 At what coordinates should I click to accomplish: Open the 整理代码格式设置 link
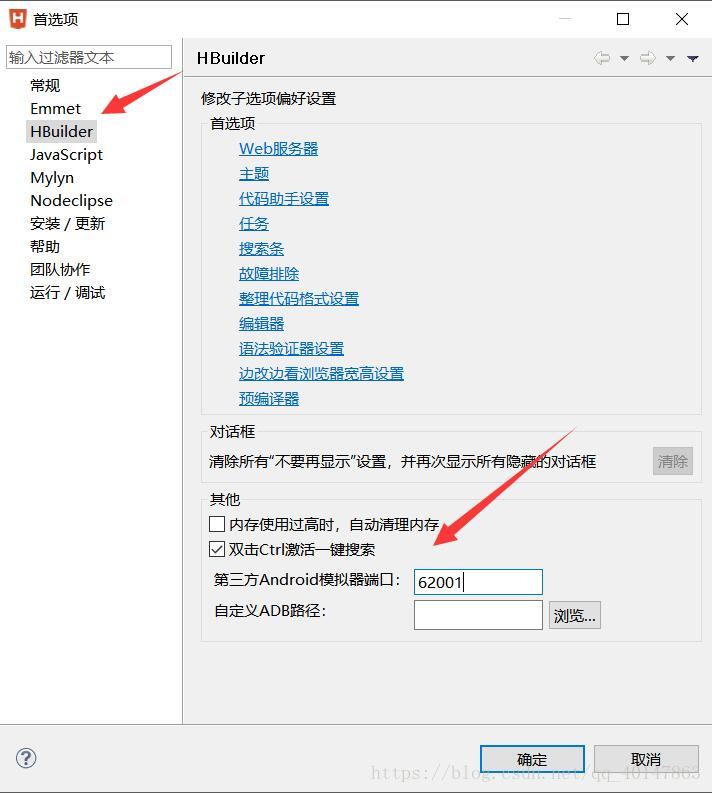(299, 299)
